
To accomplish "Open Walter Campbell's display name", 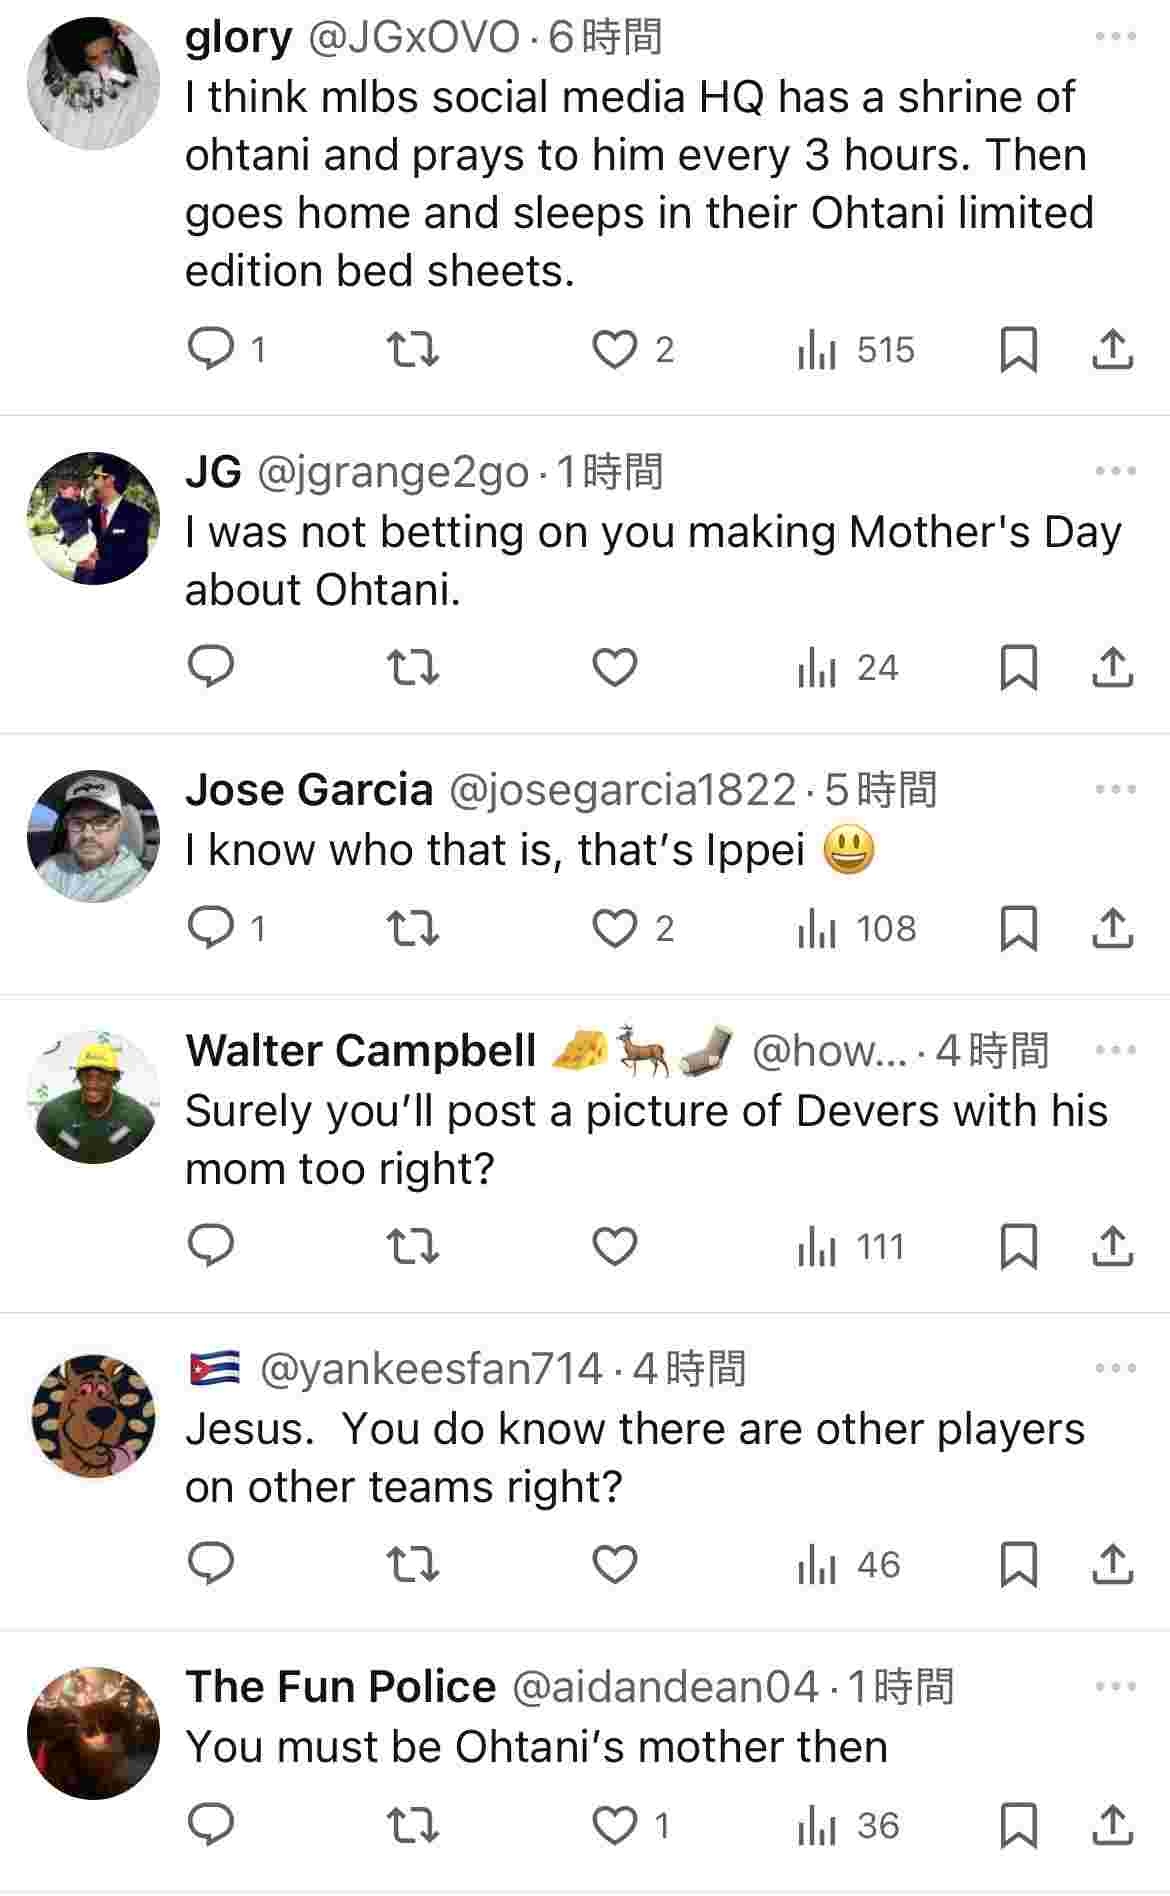I will click(361, 1051).
